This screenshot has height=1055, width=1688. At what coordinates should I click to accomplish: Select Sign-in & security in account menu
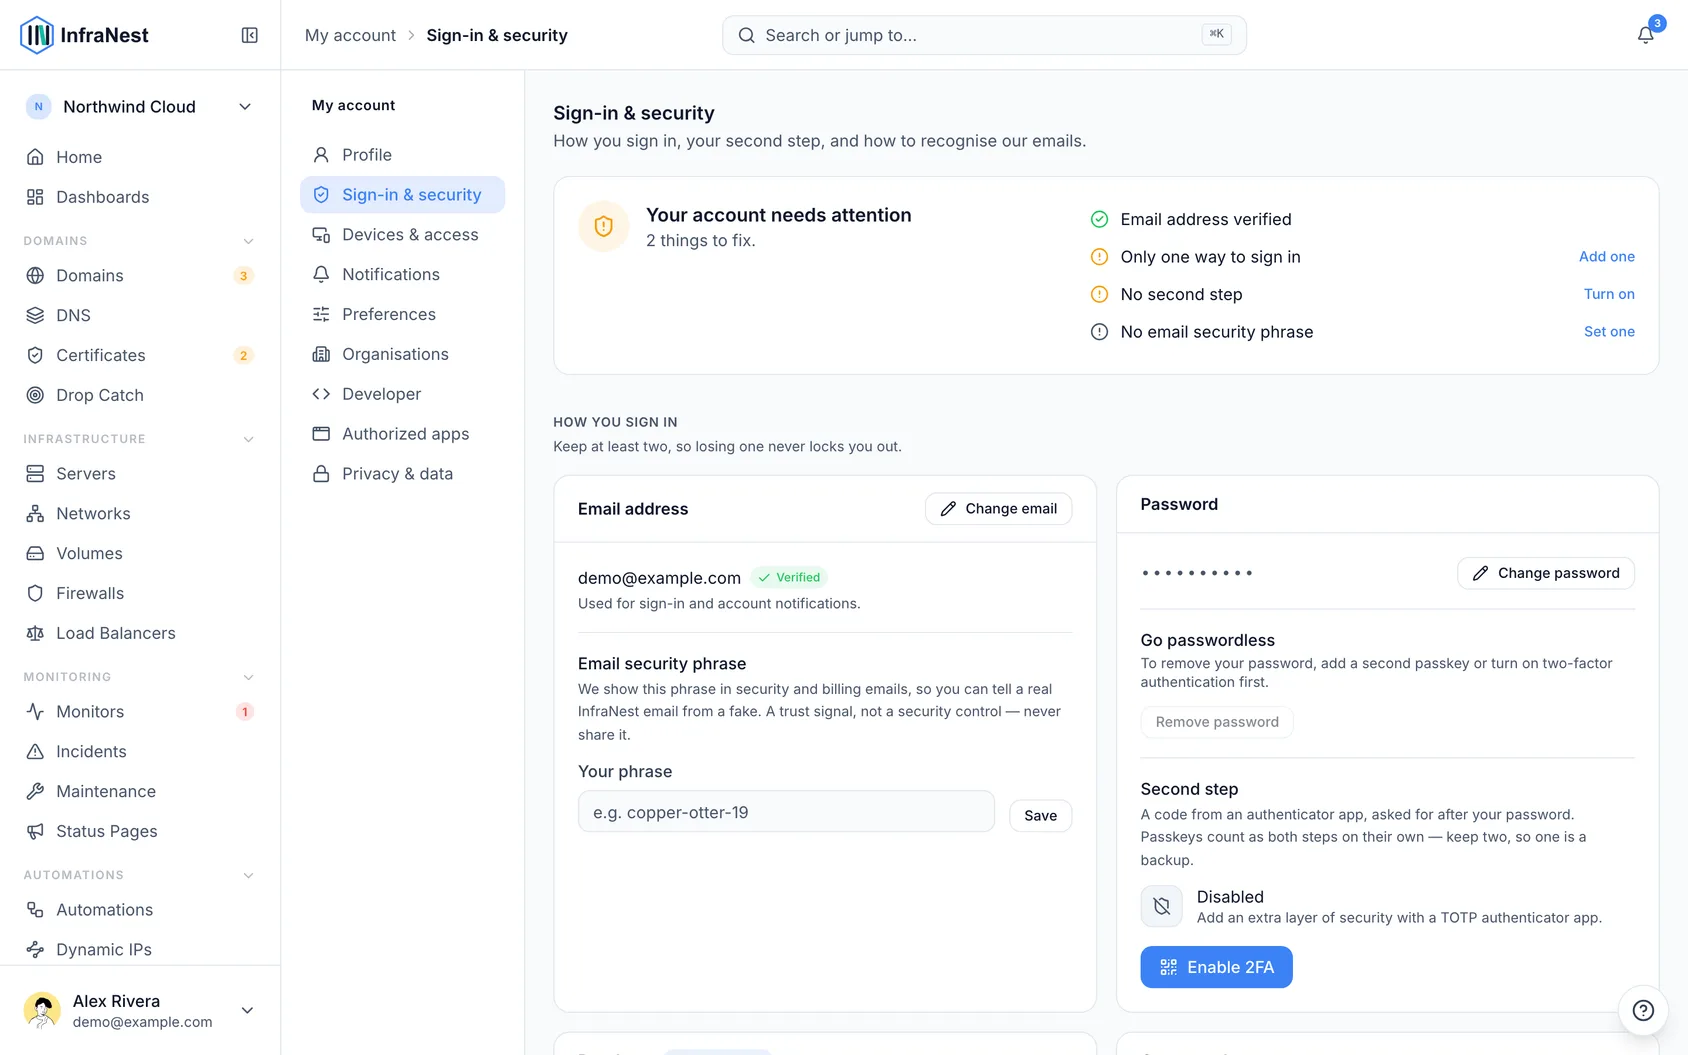[402, 195]
